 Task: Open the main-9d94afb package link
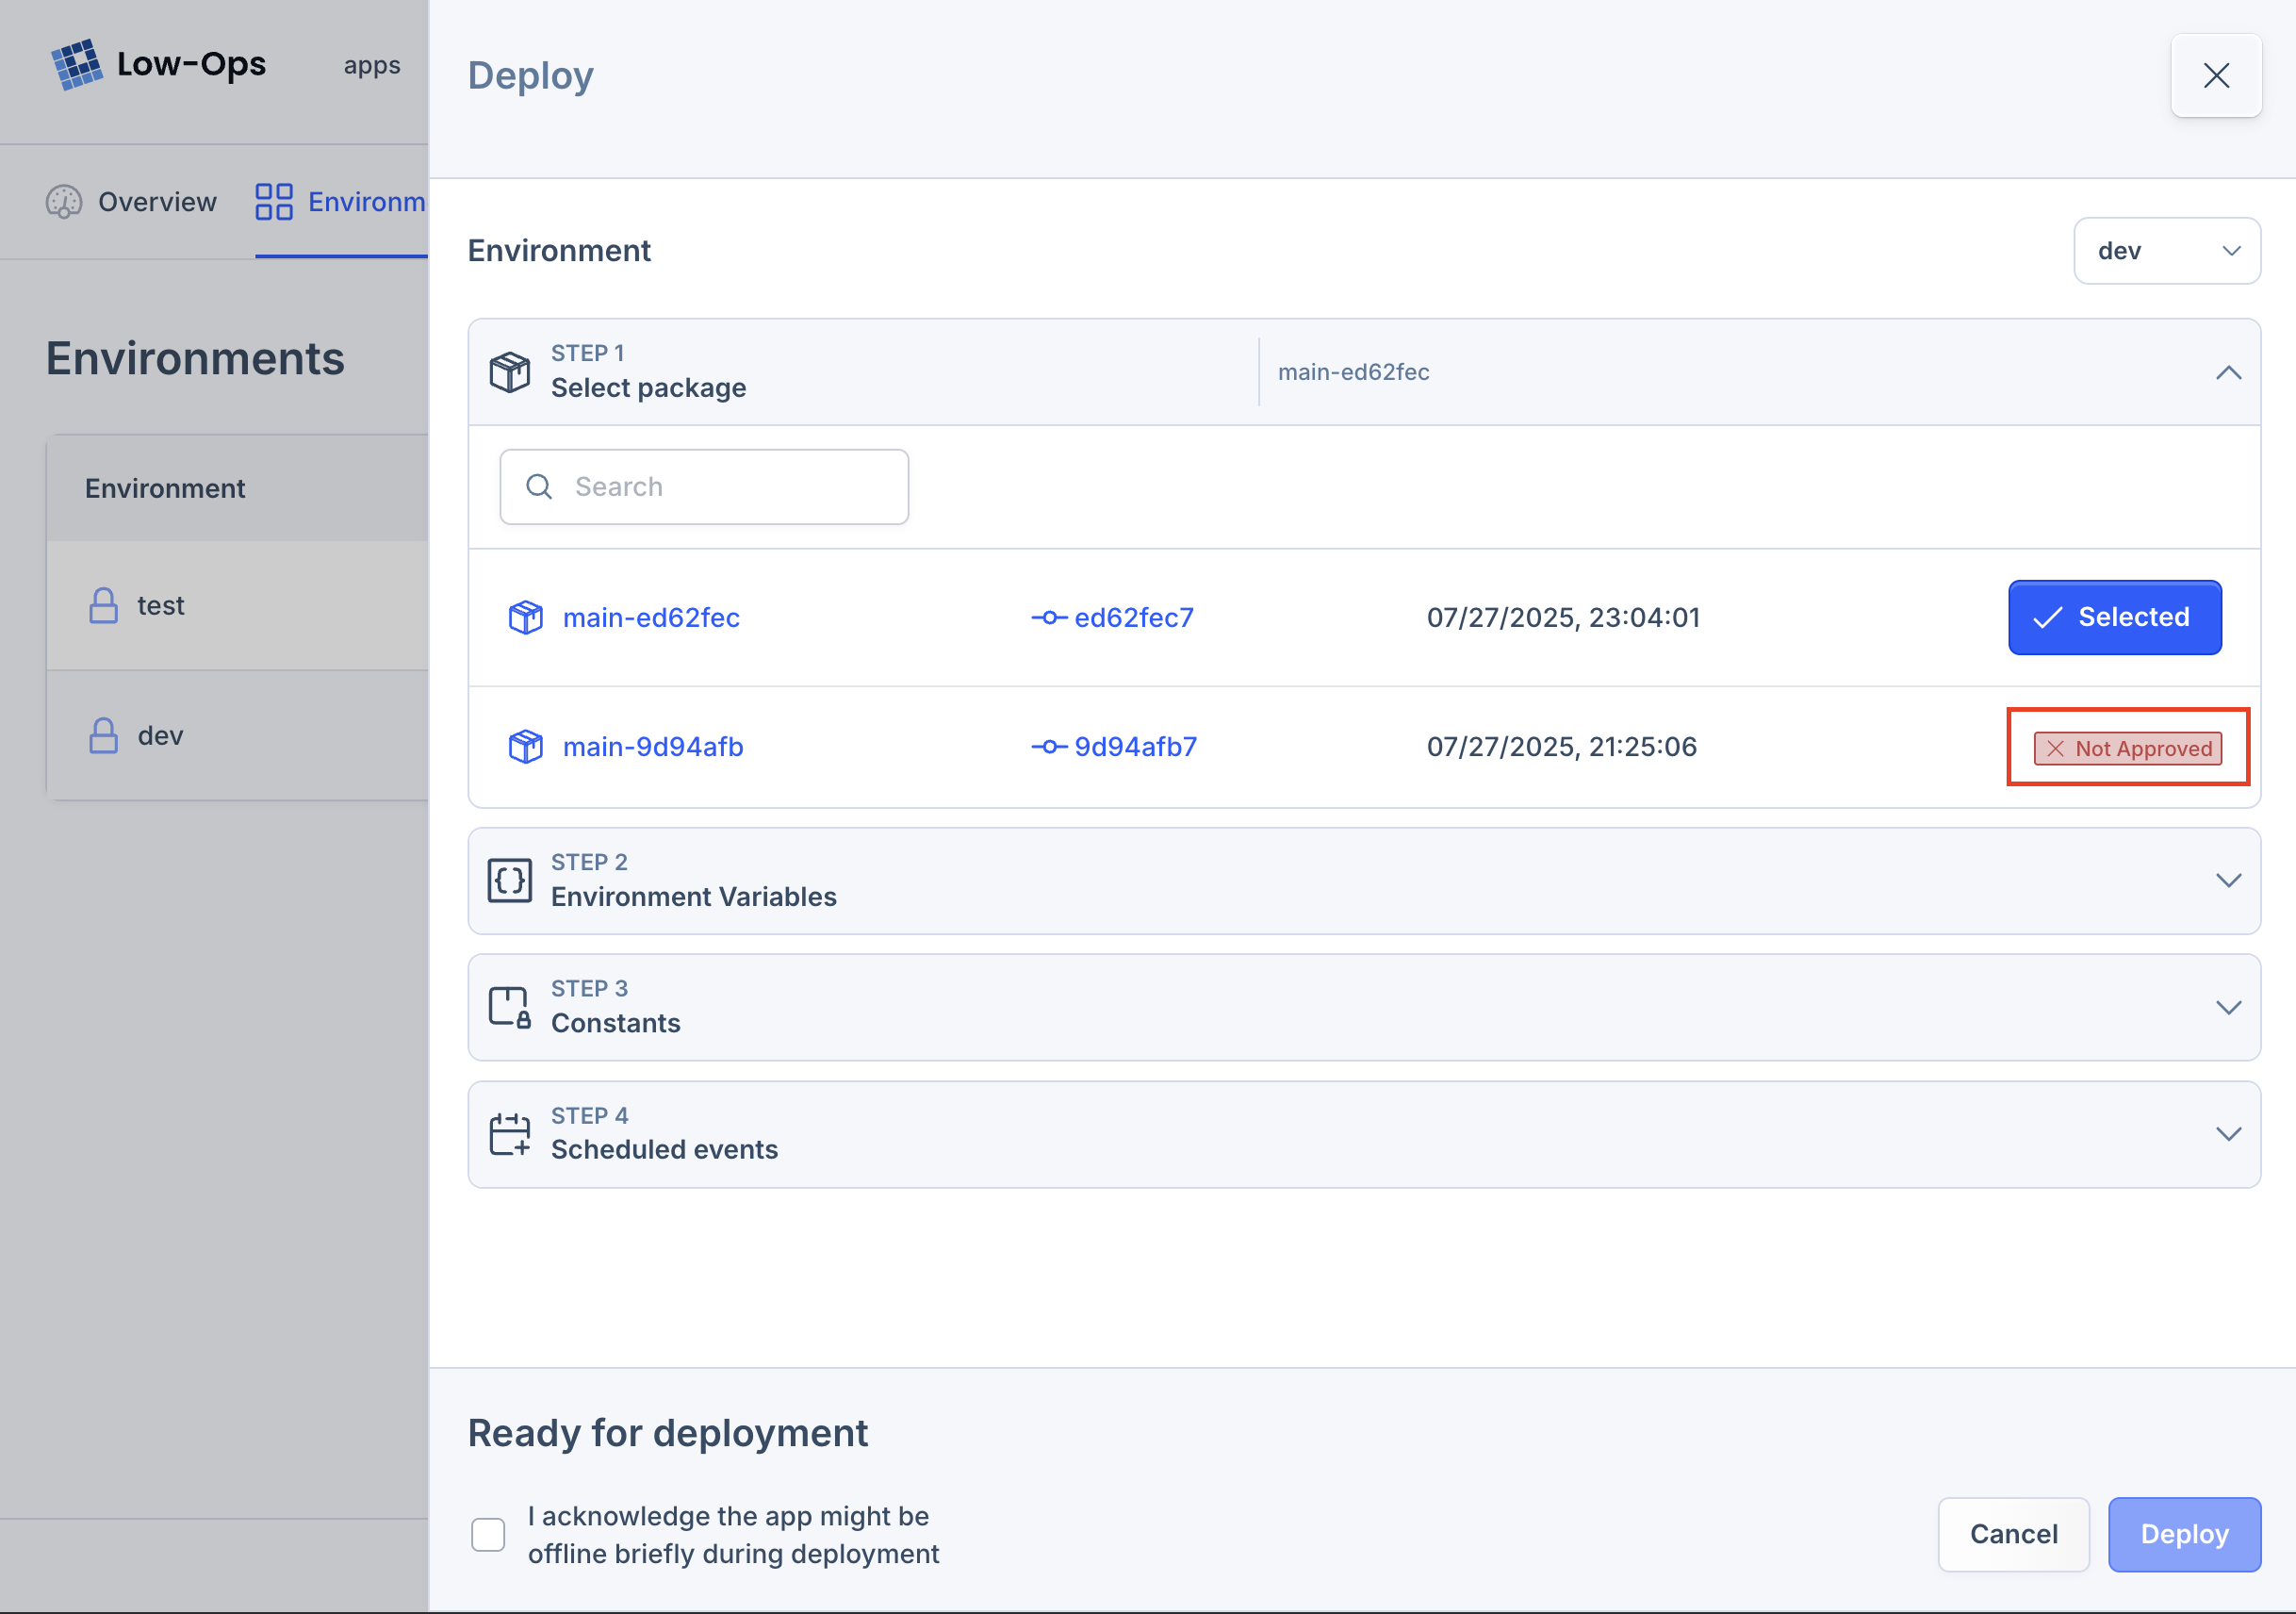click(x=653, y=747)
